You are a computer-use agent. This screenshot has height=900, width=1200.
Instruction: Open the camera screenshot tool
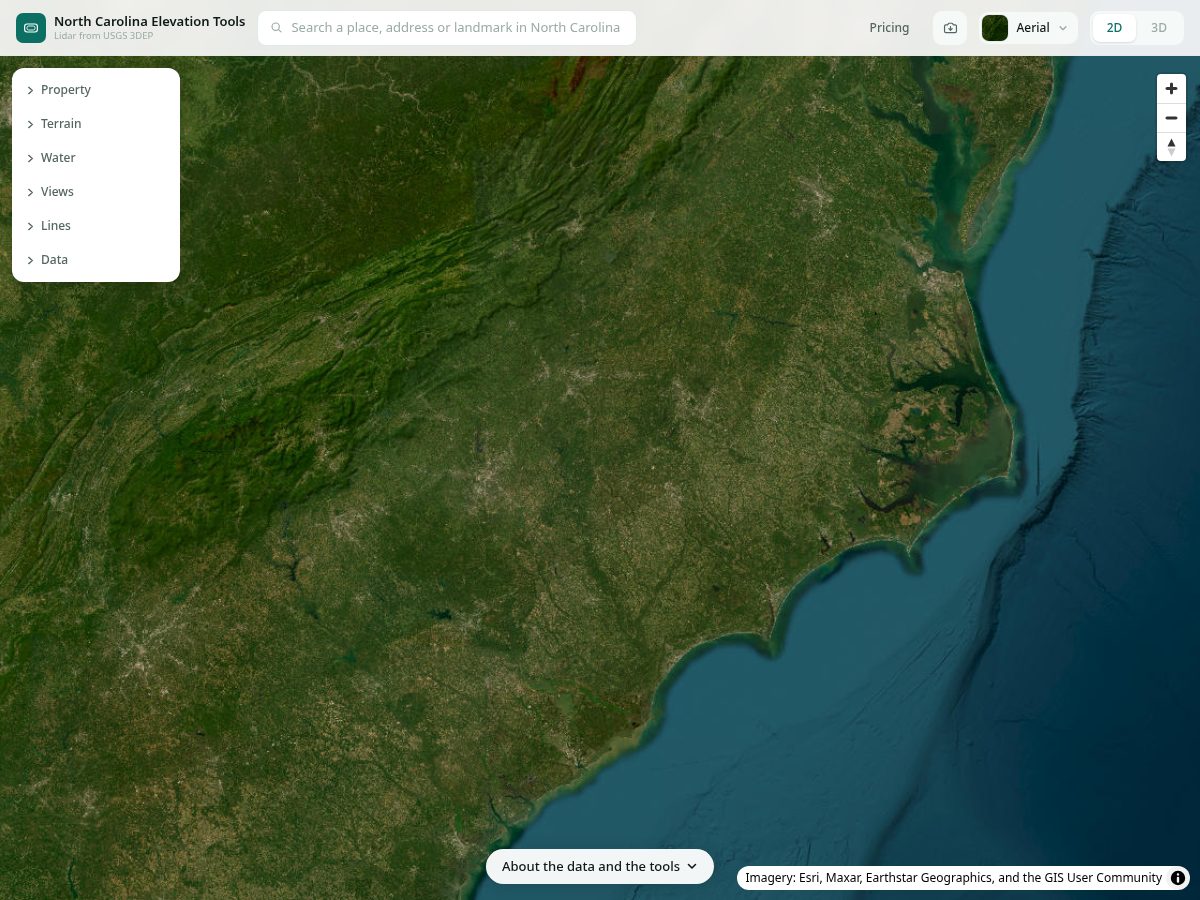pos(950,28)
